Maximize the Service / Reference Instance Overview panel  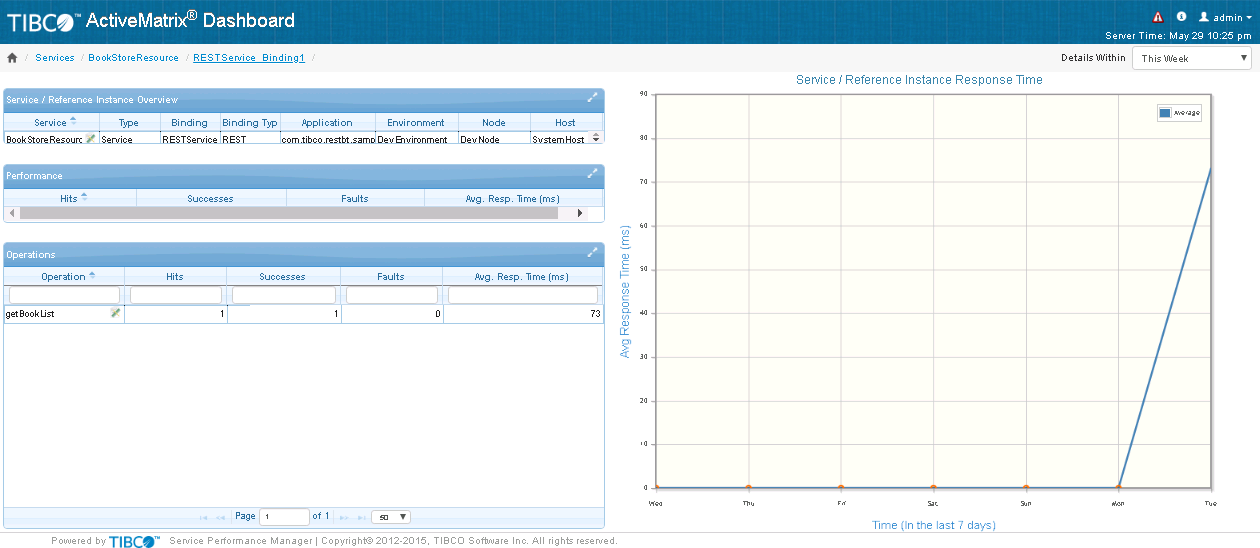593,97
